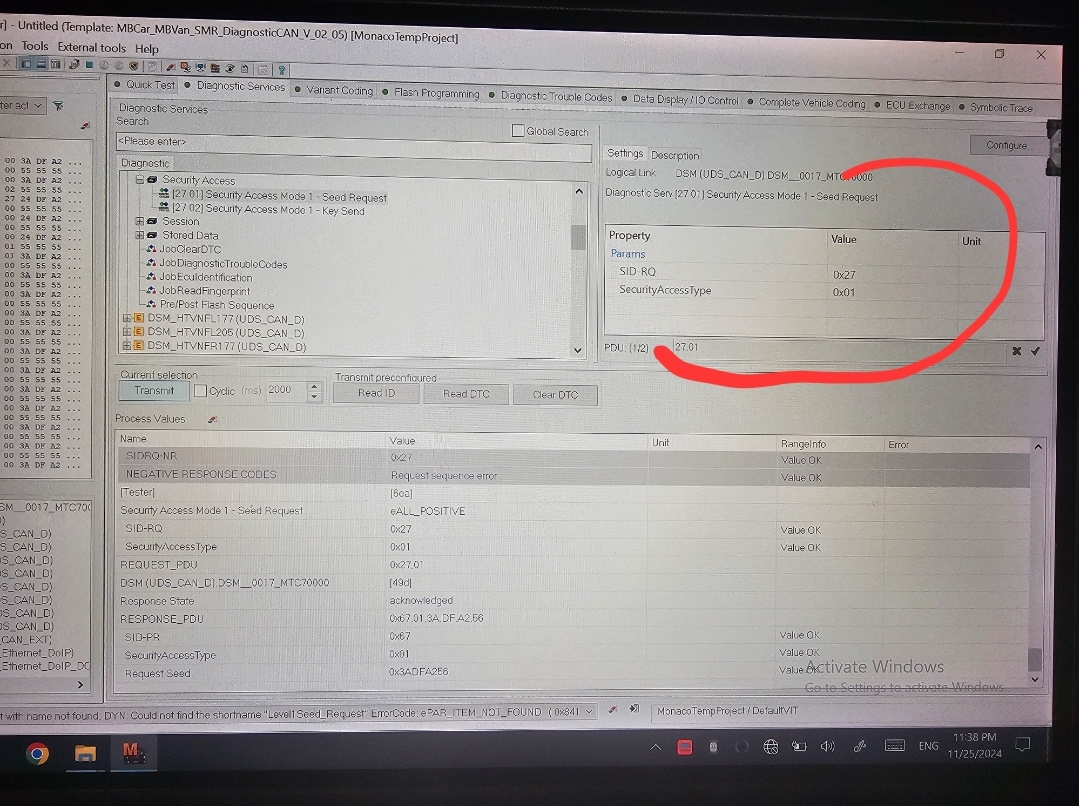This screenshot has width=1079, height=806.
Task: Click the Monaco app icon in taskbar
Action: pyautogui.click(x=132, y=753)
